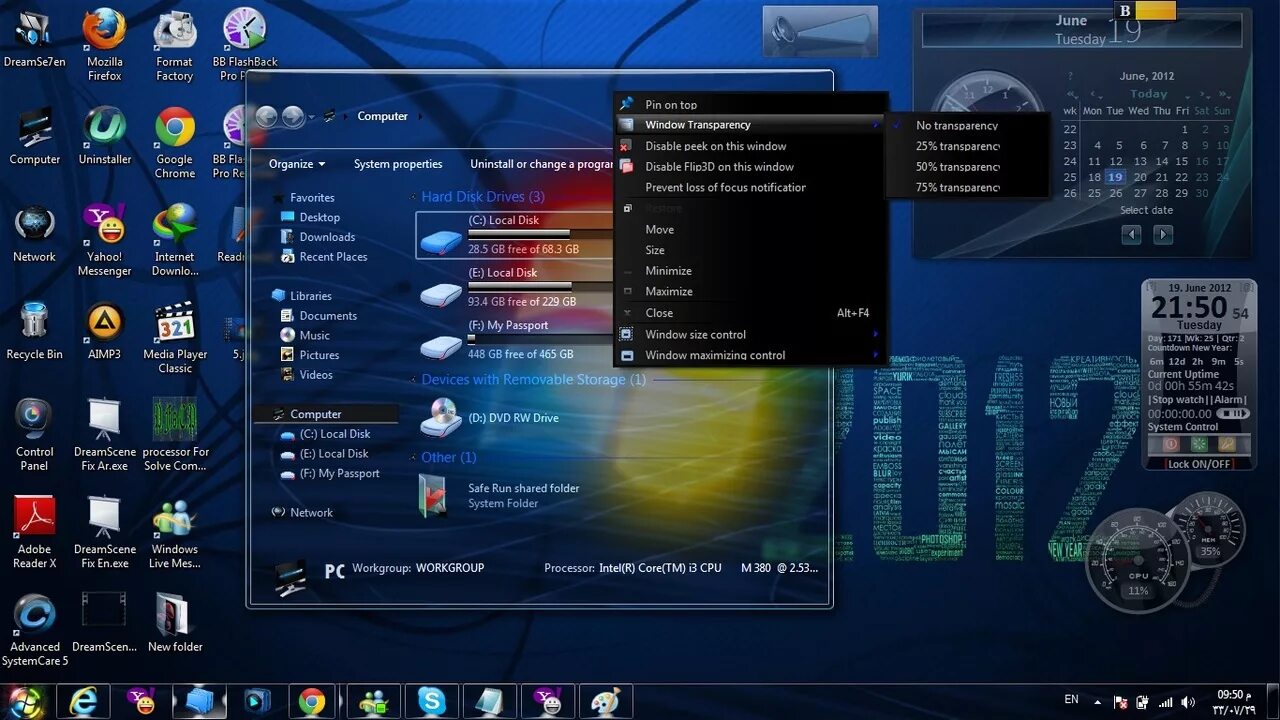Click the Forward arrow in the Computer window
This screenshot has height=720, width=1280.
coord(293,117)
